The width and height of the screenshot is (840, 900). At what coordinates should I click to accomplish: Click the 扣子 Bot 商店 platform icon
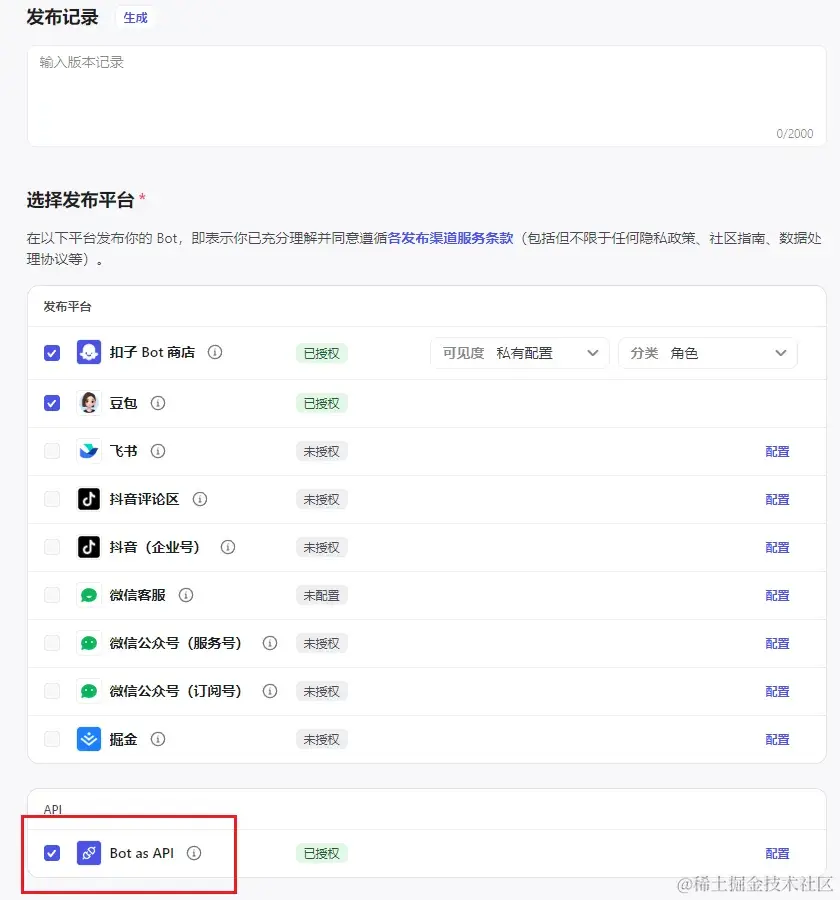[x=89, y=352]
